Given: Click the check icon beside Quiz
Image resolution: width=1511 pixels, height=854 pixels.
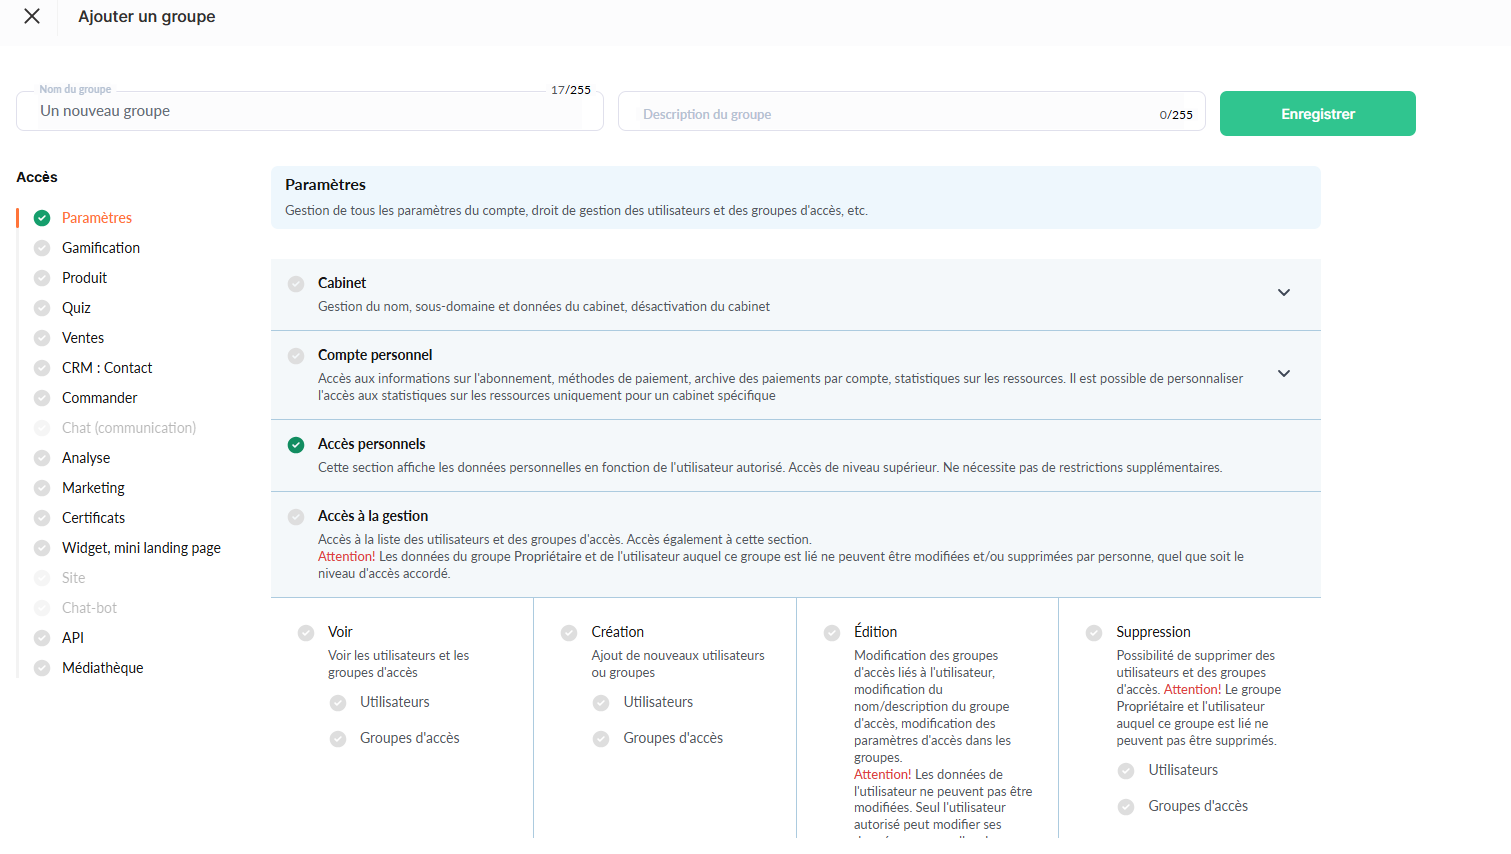Looking at the screenshot, I should [42, 308].
